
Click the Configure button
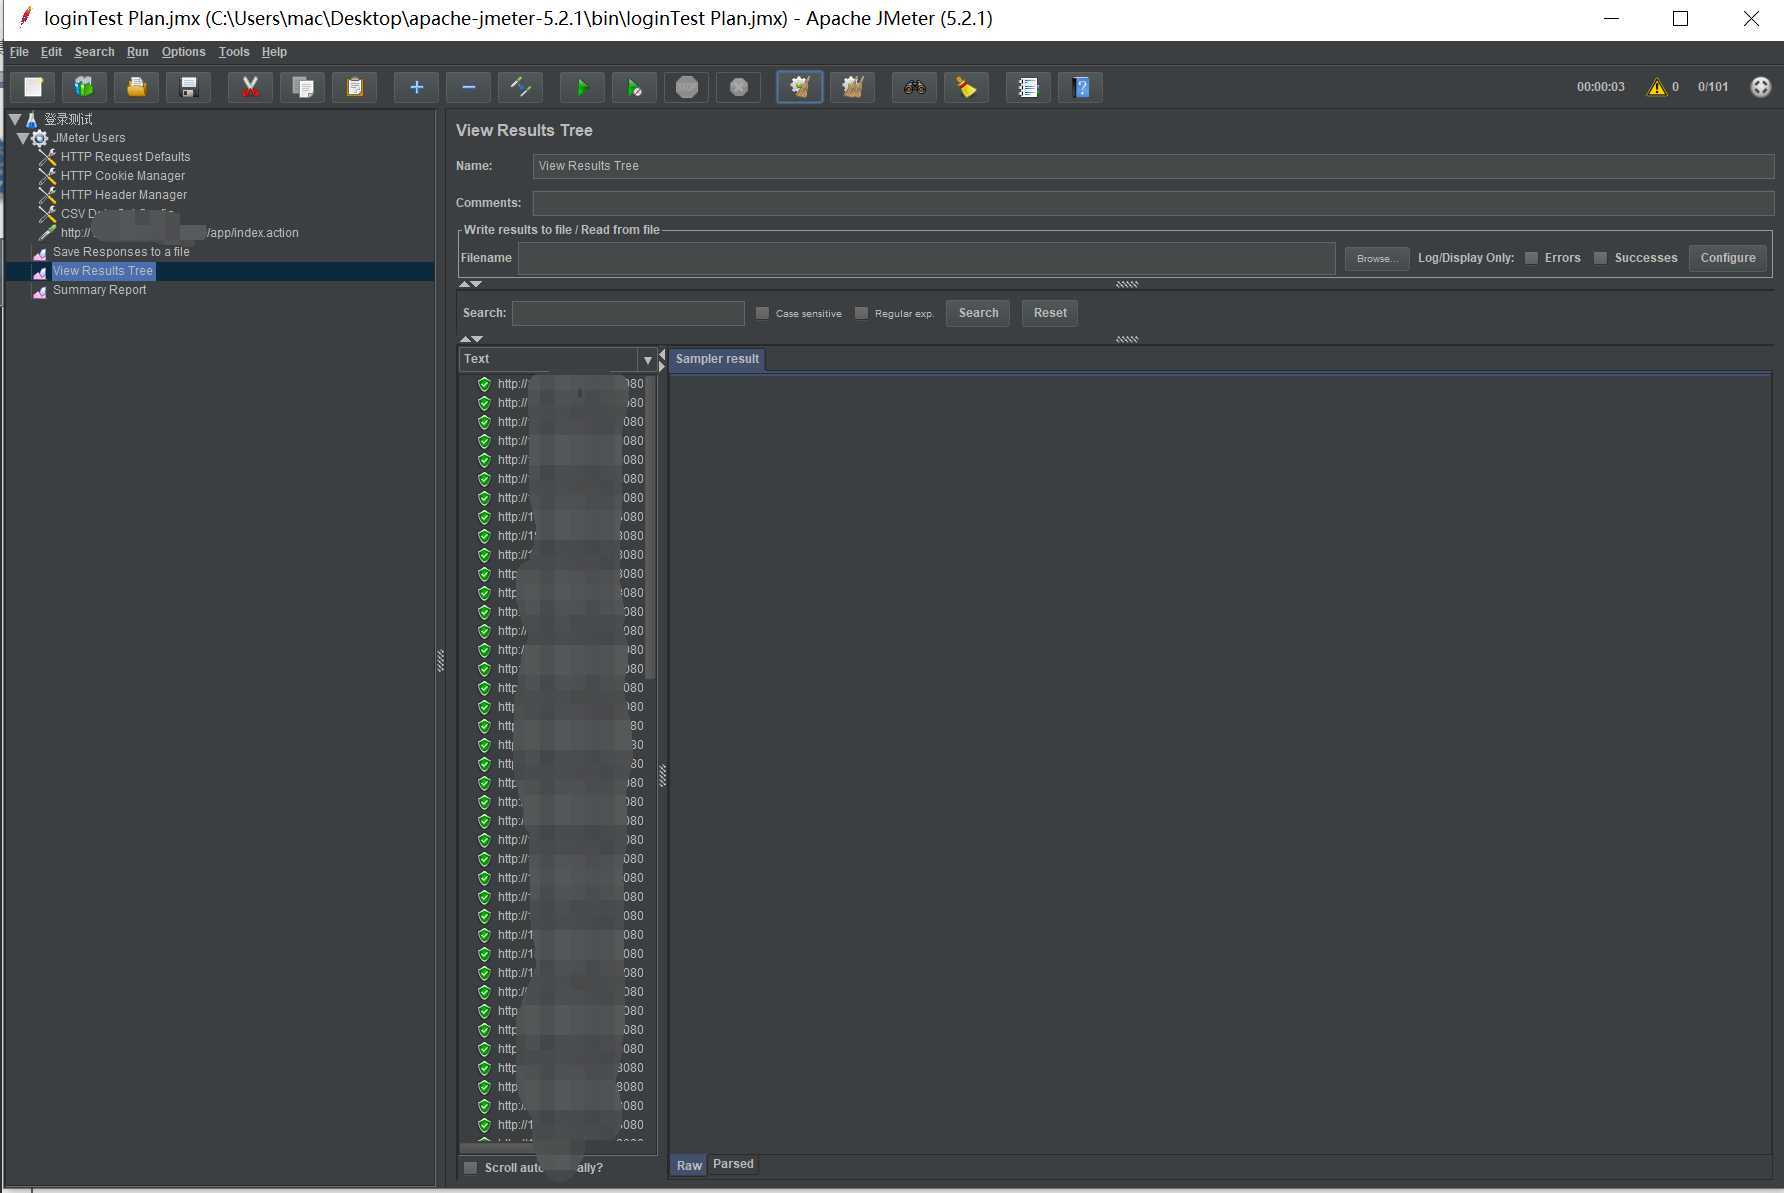click(x=1727, y=258)
